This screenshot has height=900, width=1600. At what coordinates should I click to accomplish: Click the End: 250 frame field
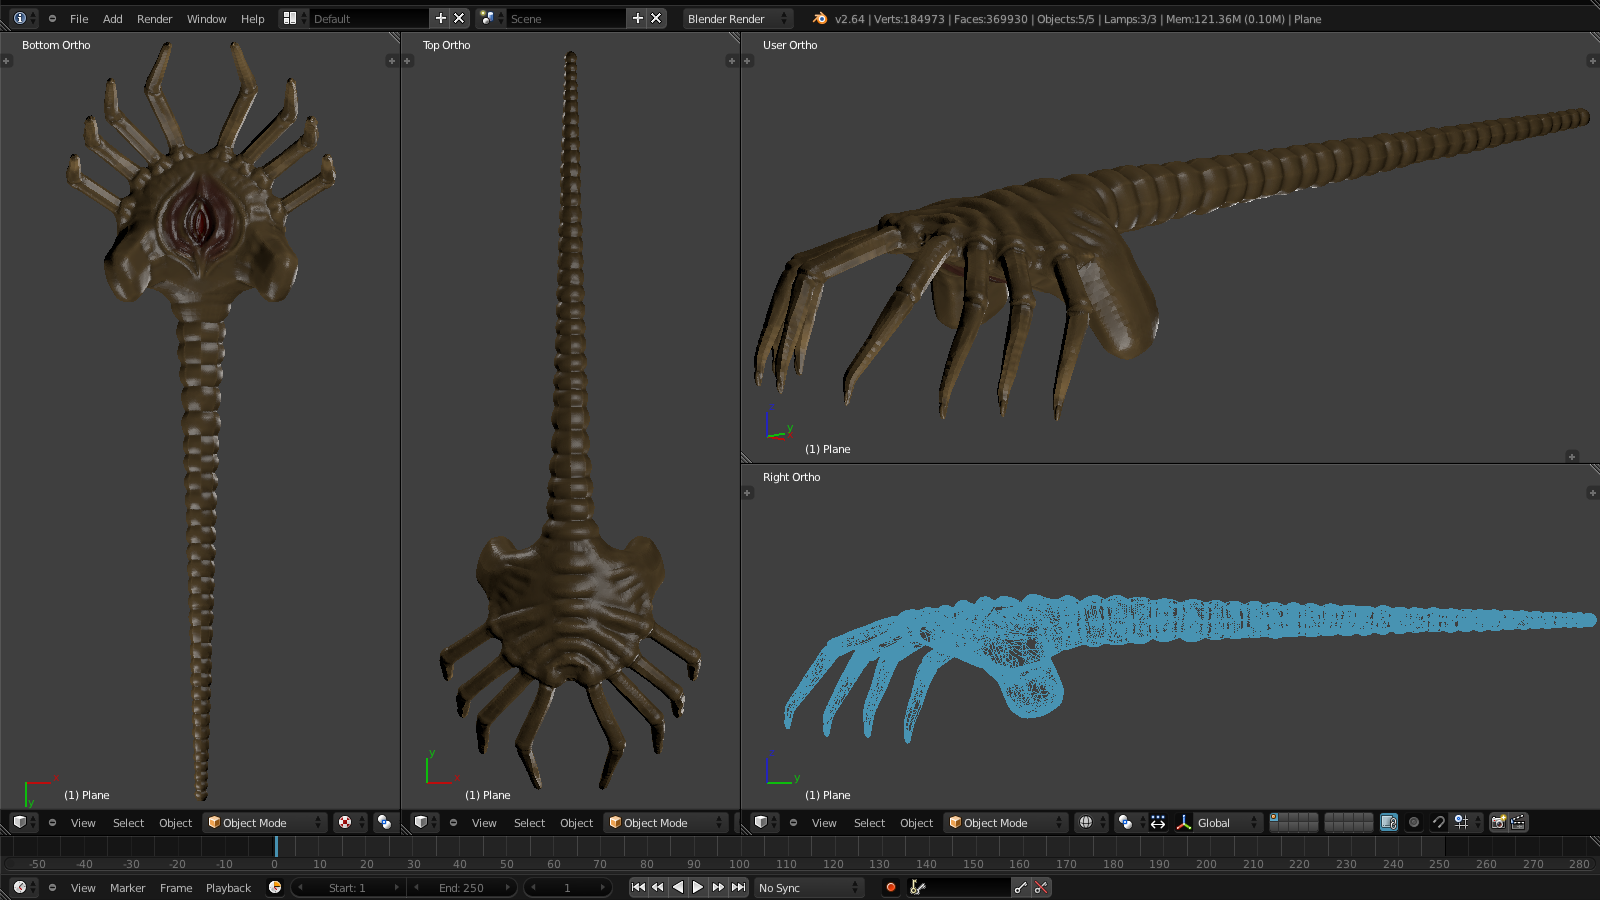pos(461,887)
